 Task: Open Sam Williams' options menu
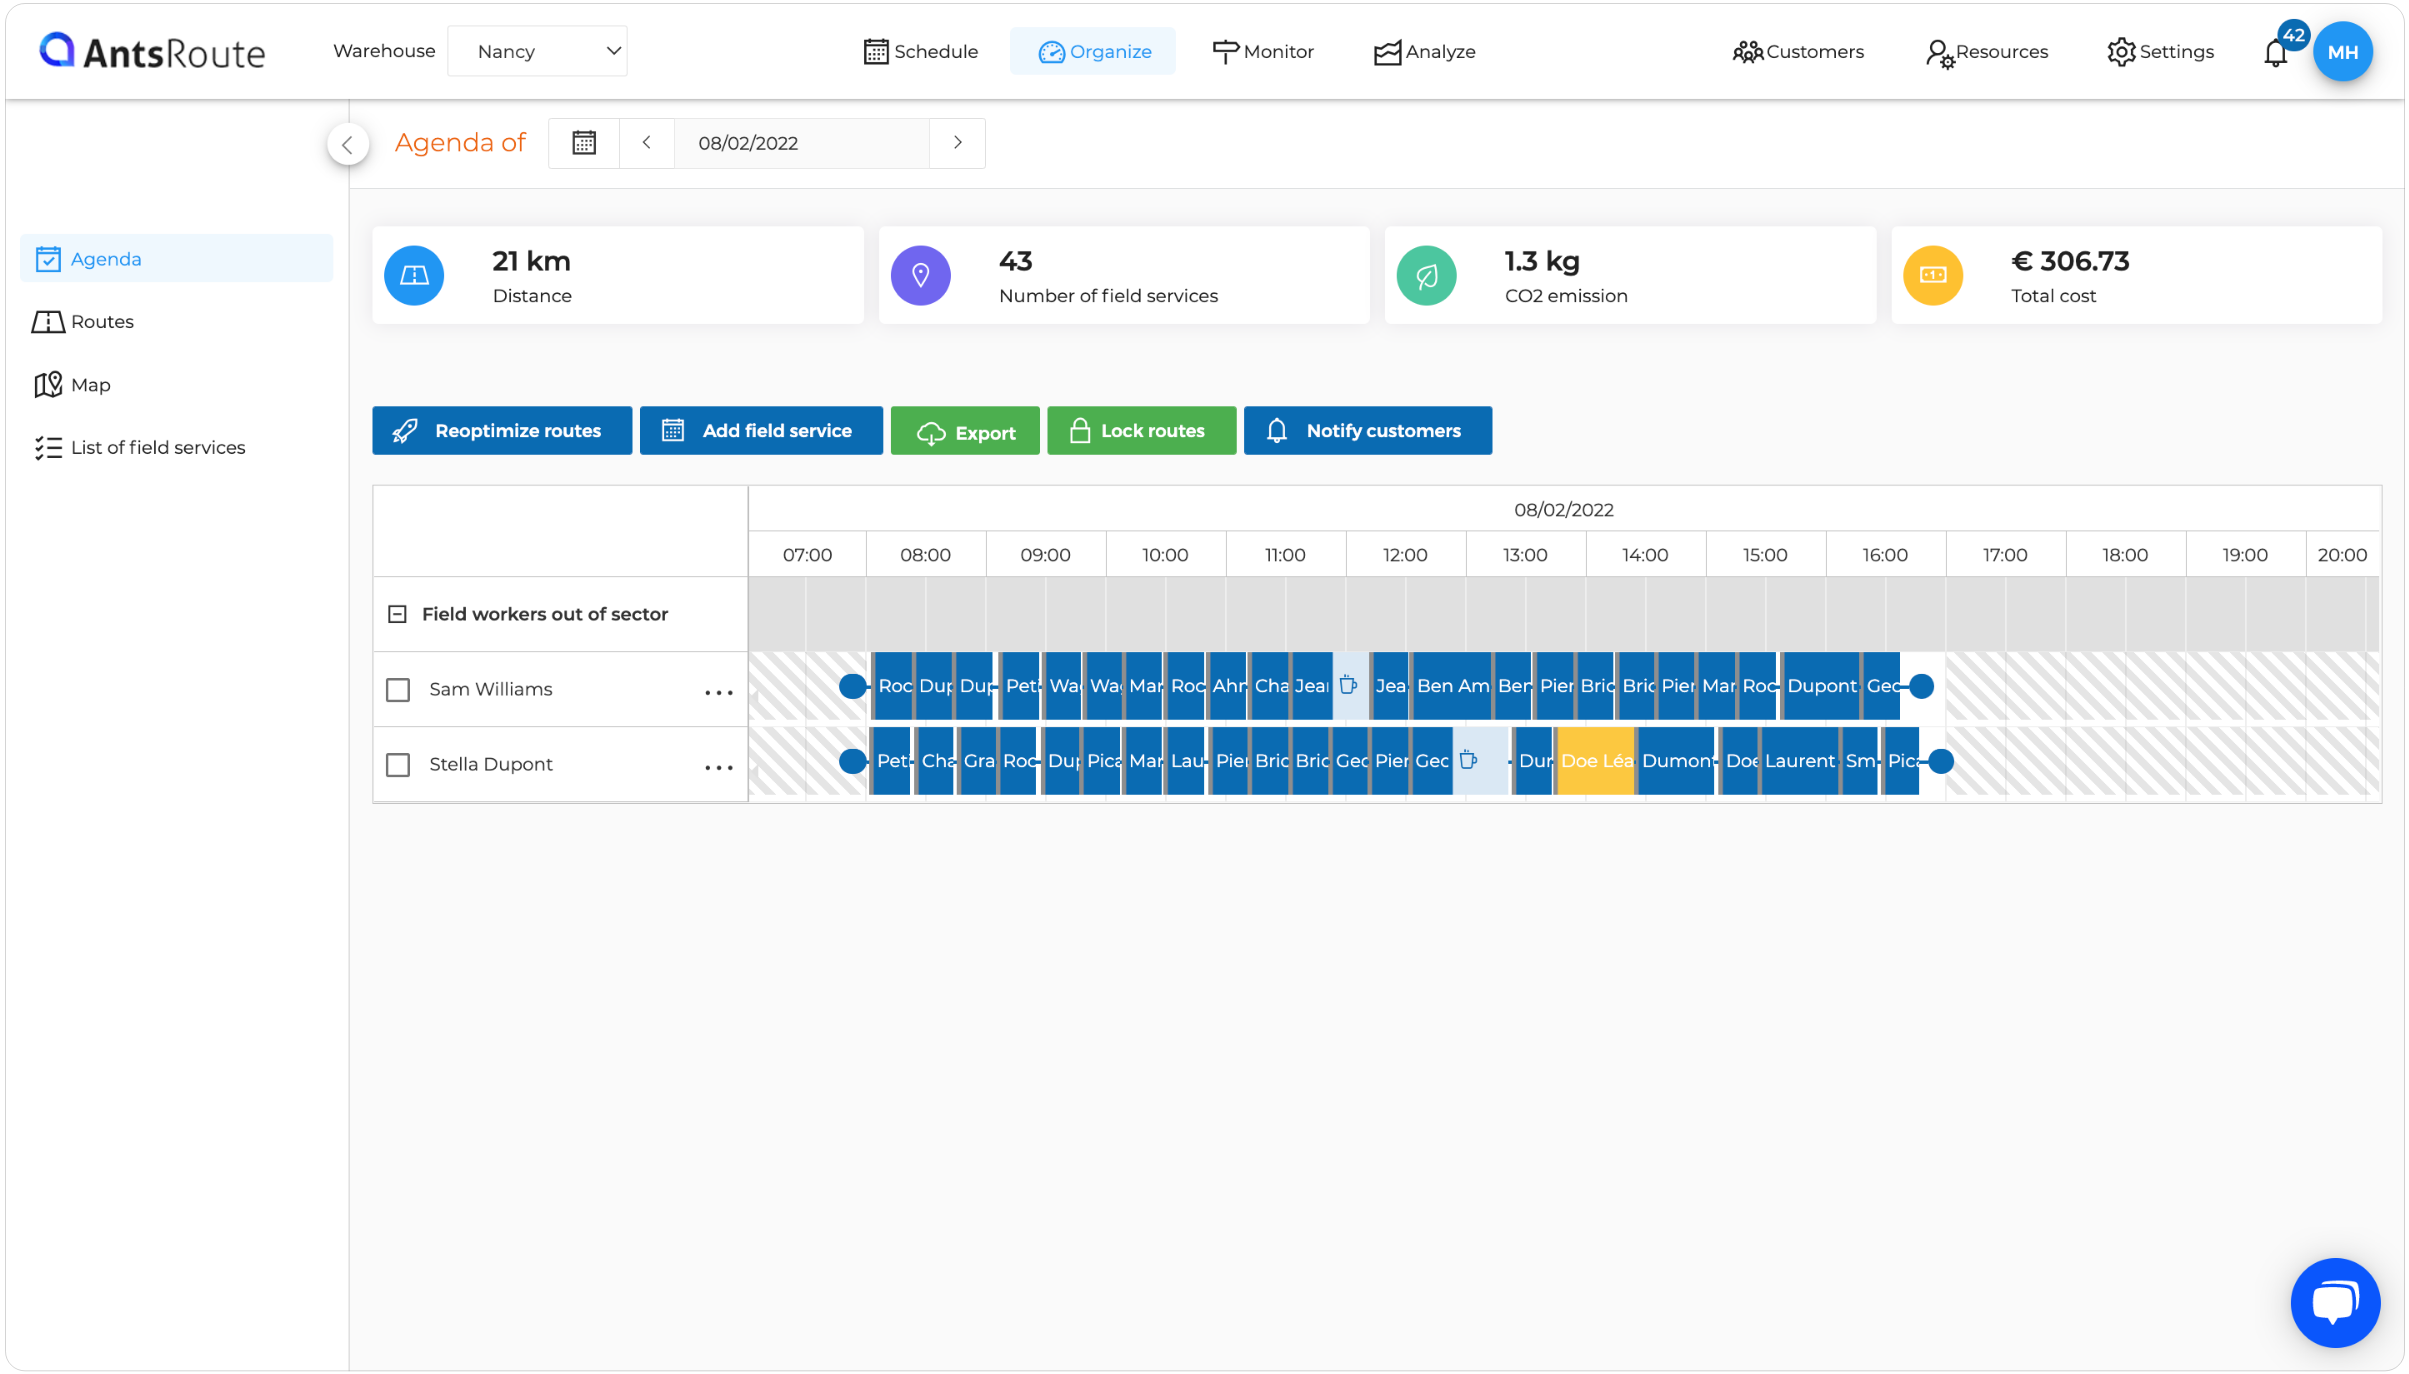720,692
